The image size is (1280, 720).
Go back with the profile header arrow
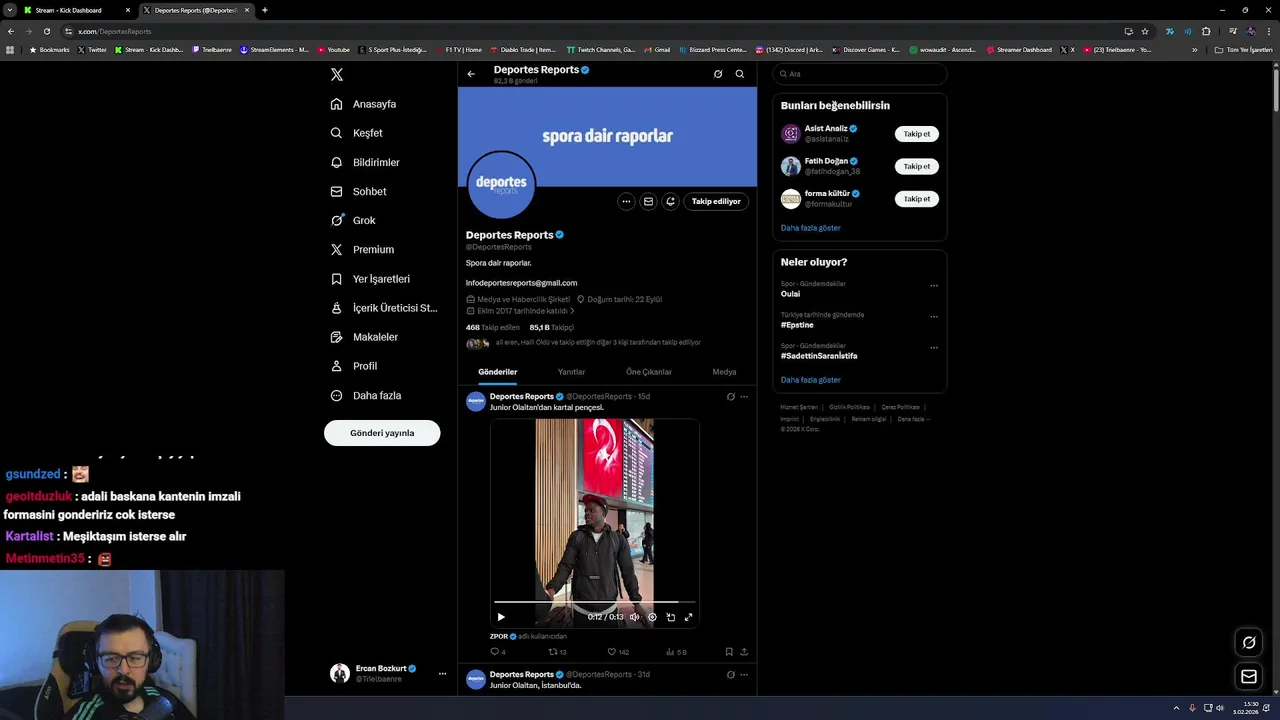(471, 74)
